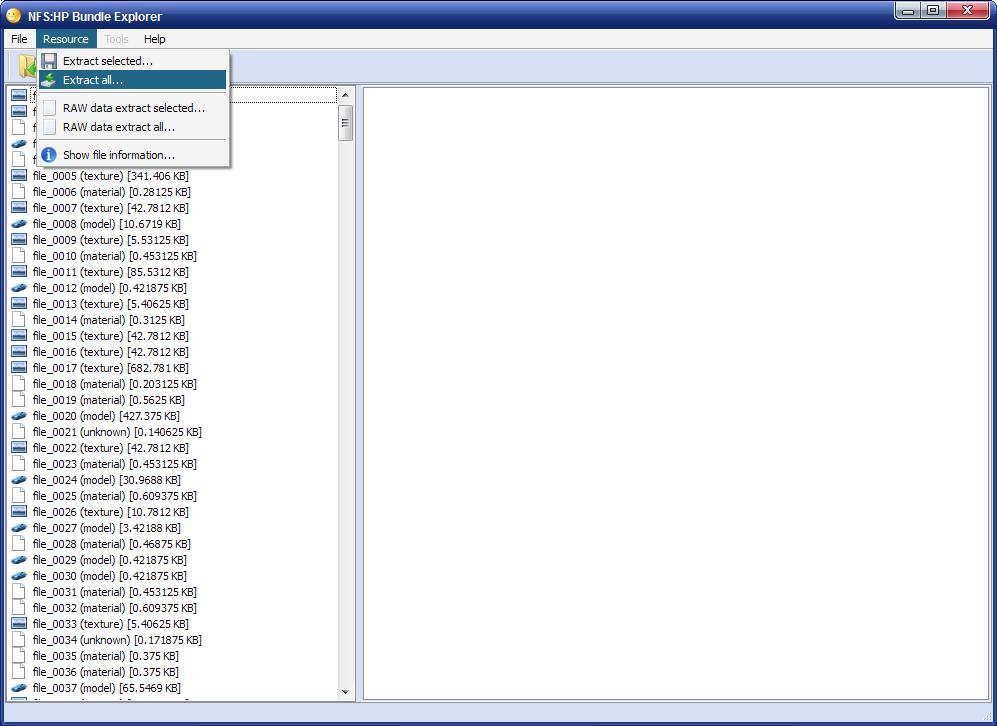Viewport: 997px width, 726px height.
Task: Select file_0022 (texture) row
Action: click(110, 448)
